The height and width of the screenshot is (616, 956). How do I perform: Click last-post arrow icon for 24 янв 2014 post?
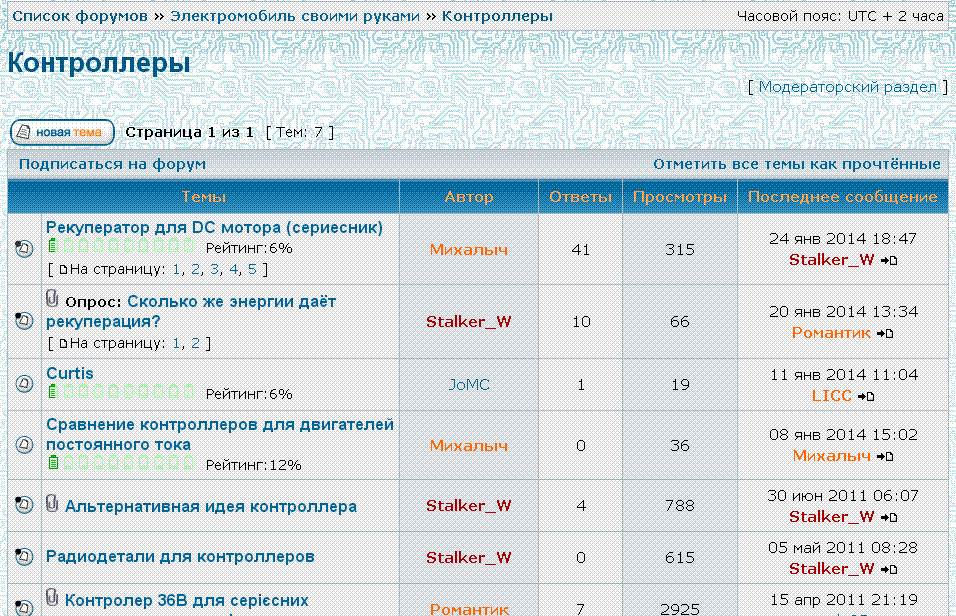(889, 260)
